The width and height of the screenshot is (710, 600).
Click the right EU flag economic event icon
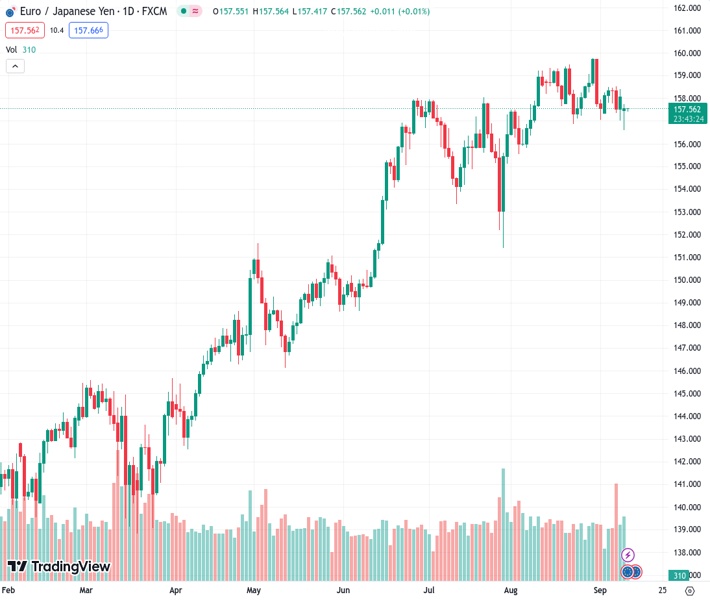click(x=635, y=572)
